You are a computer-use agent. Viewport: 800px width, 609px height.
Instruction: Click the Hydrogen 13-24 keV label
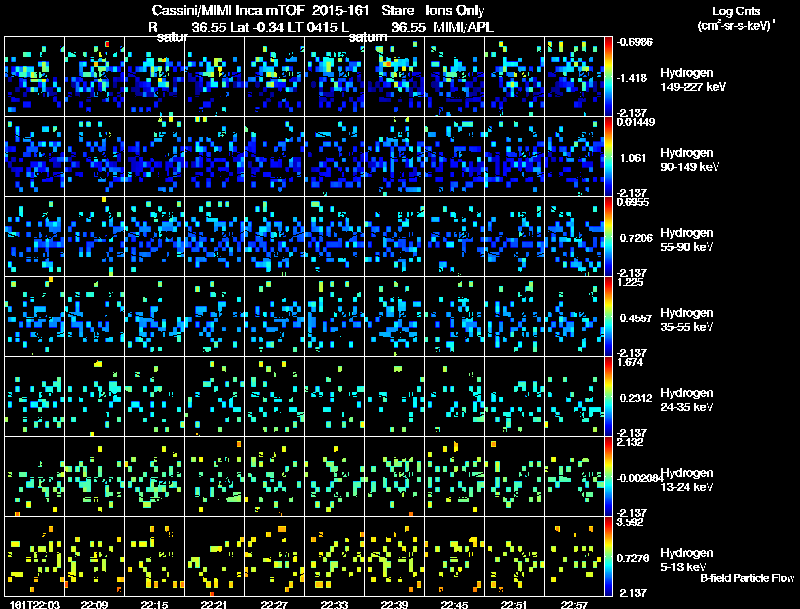[687, 480]
